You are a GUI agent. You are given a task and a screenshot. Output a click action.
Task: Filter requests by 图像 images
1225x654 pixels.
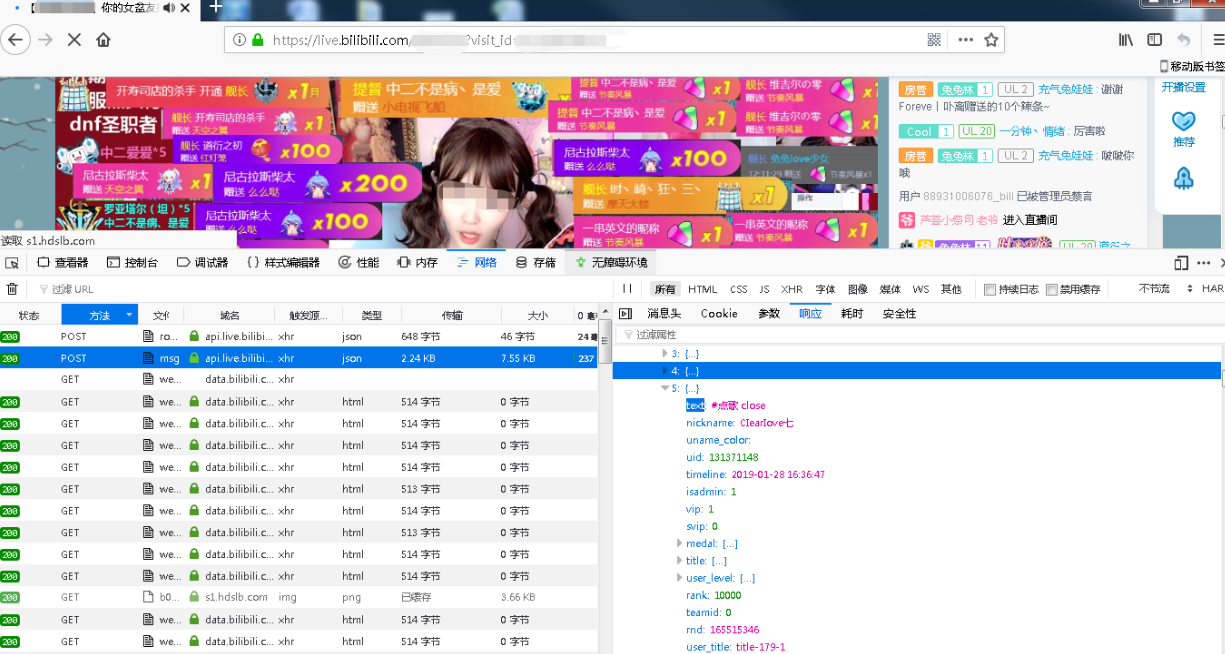pyautogui.click(x=858, y=289)
